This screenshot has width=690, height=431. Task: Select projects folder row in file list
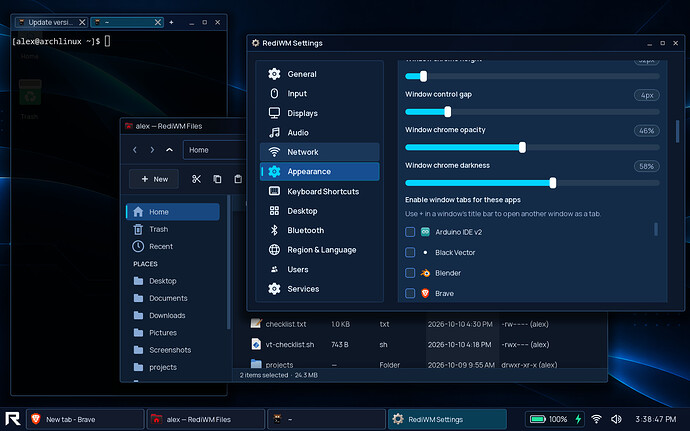pyautogui.click(x=420, y=364)
